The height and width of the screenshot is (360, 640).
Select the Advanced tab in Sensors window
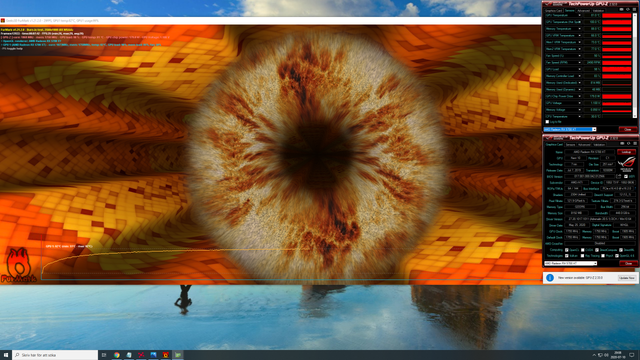(583, 11)
